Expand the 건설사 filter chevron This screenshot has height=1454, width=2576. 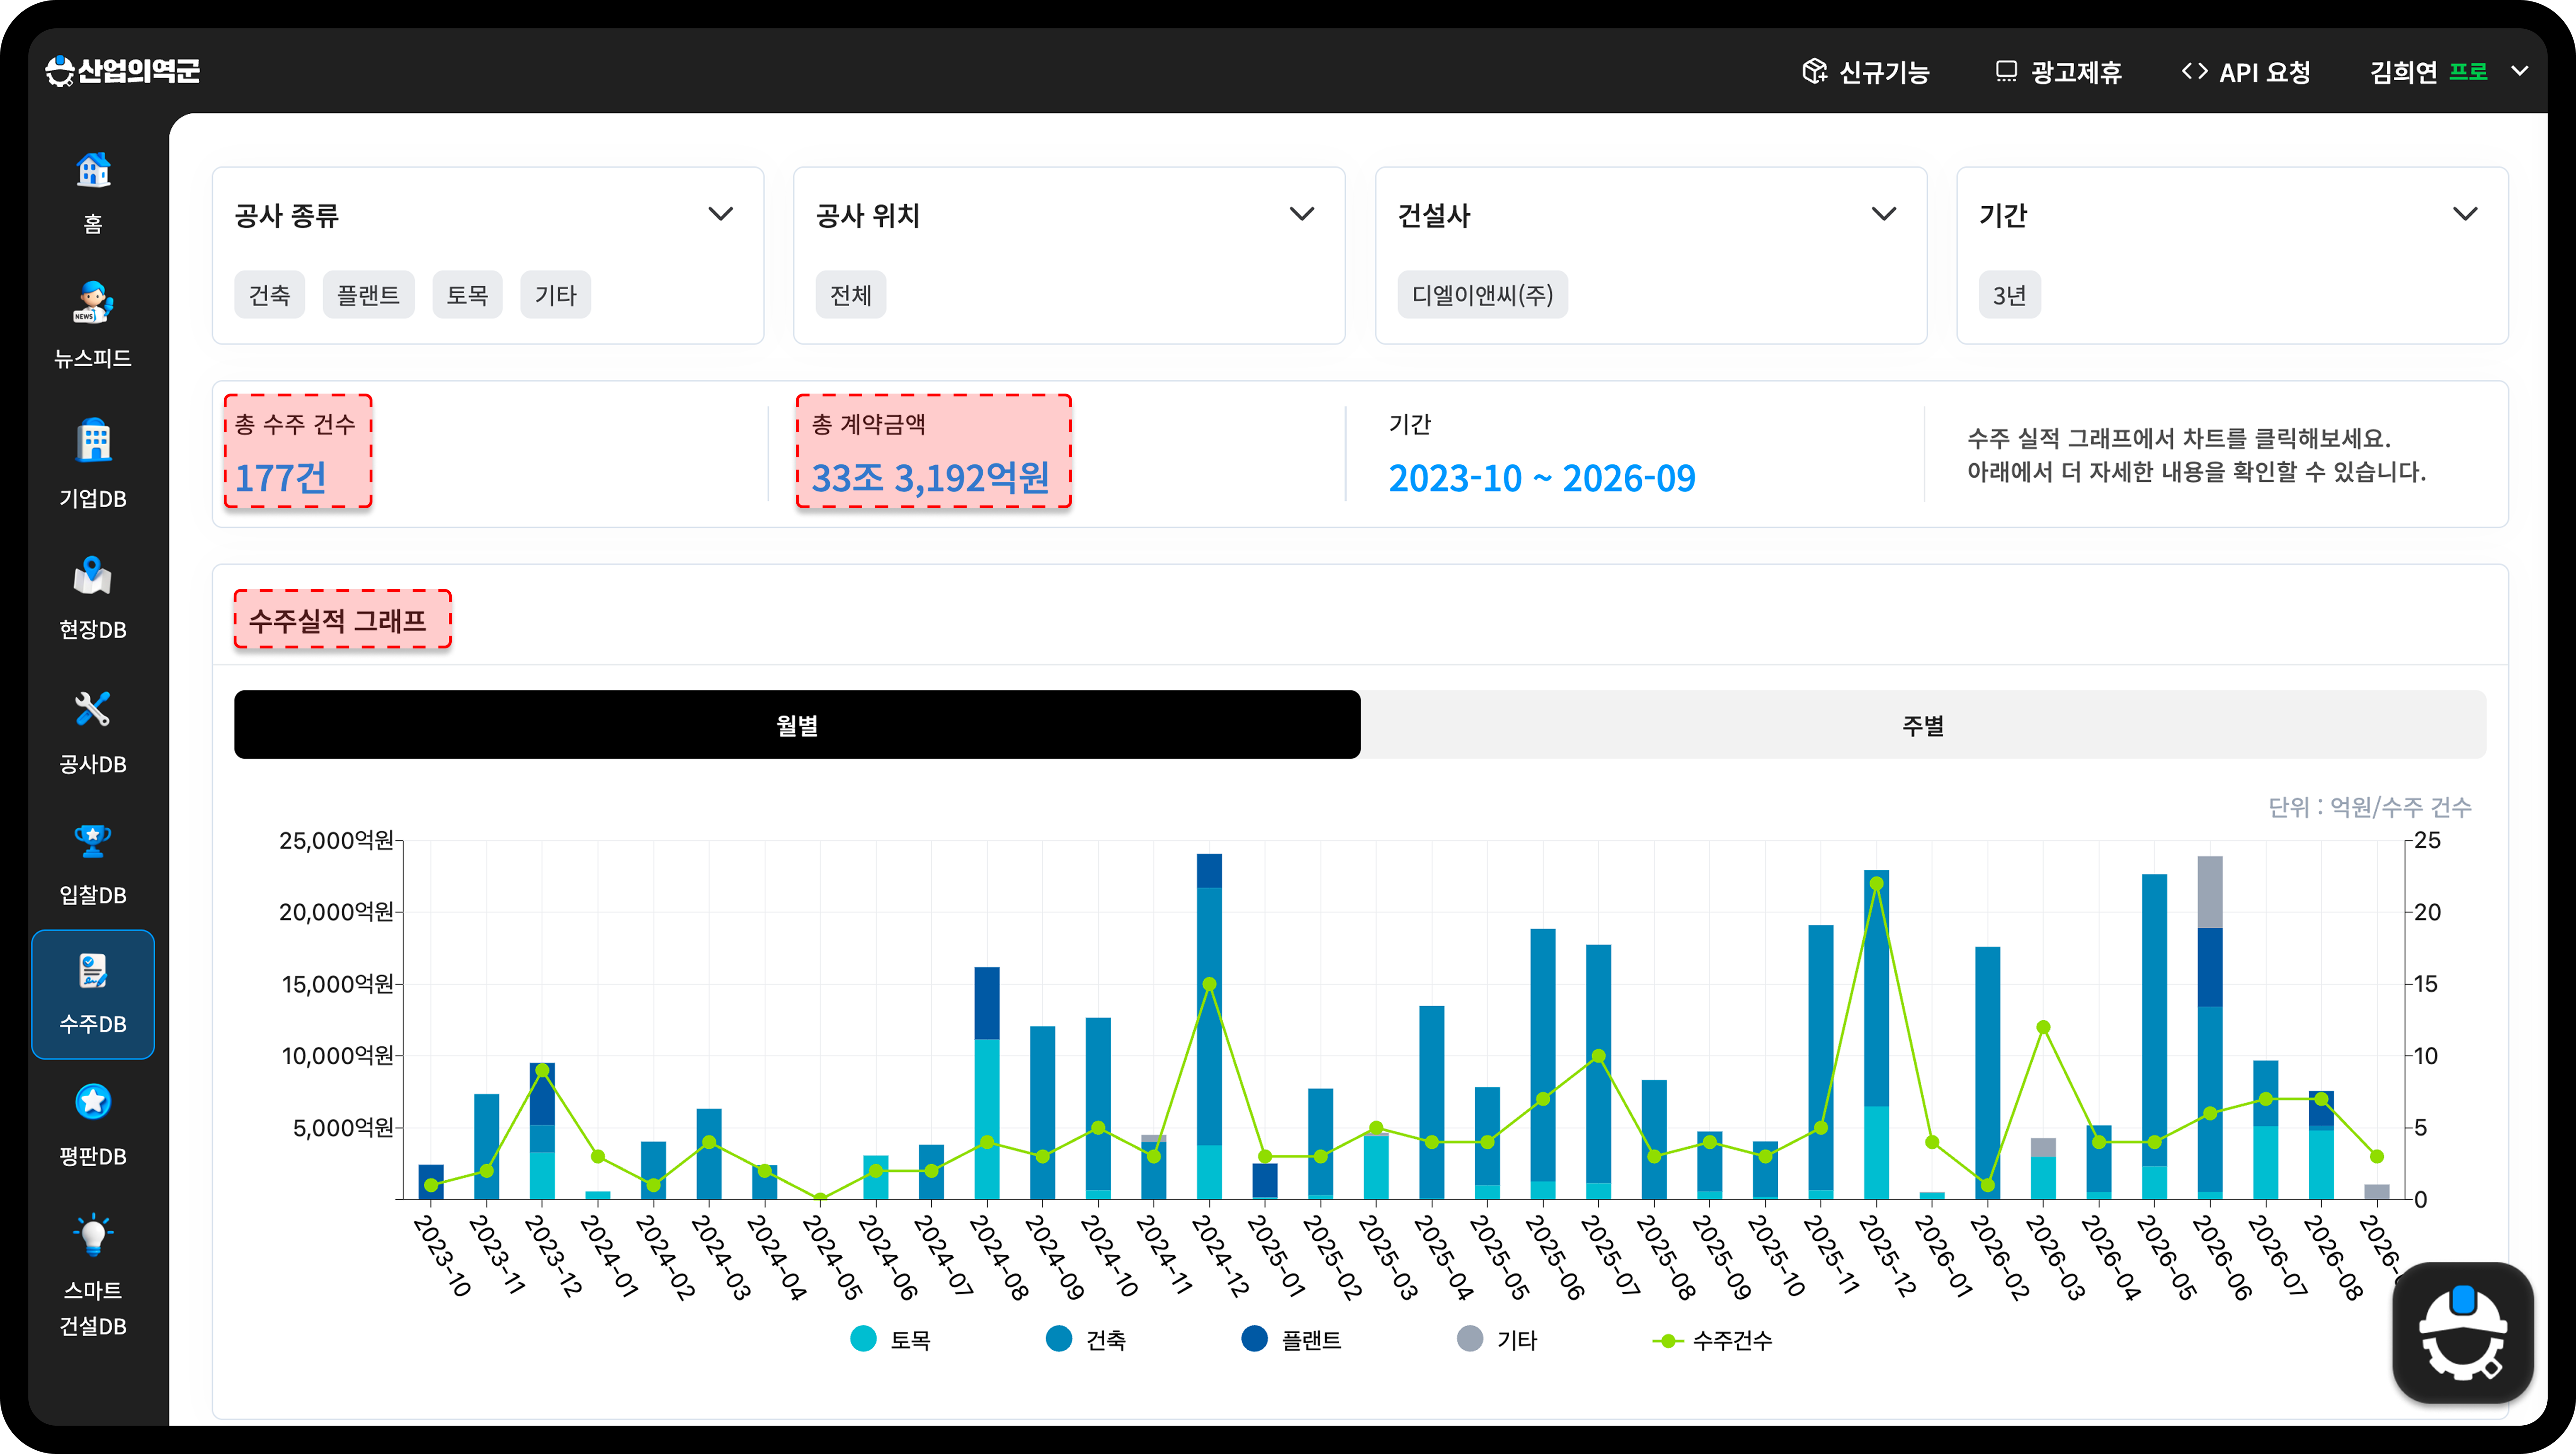pos(1883,214)
